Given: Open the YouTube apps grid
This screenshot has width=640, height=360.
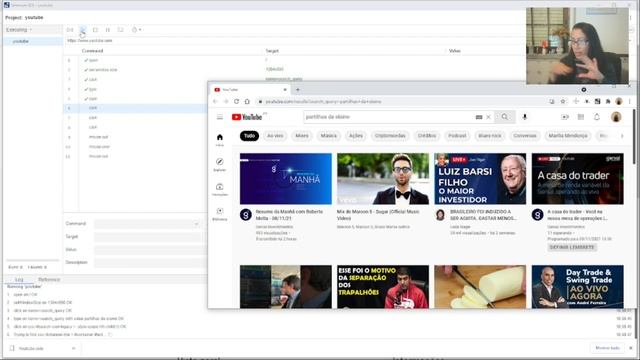Looking at the screenshot, I should click(581, 117).
